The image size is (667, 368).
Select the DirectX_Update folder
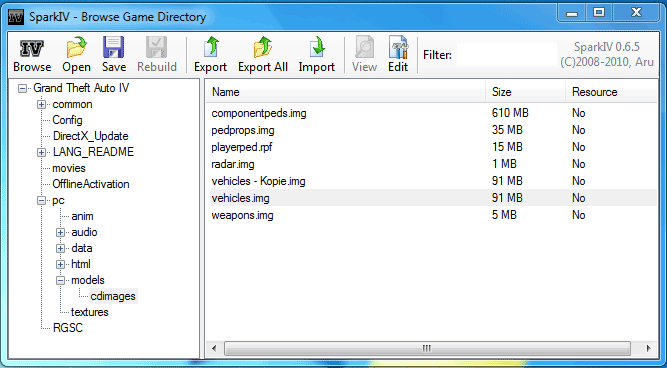pos(91,136)
